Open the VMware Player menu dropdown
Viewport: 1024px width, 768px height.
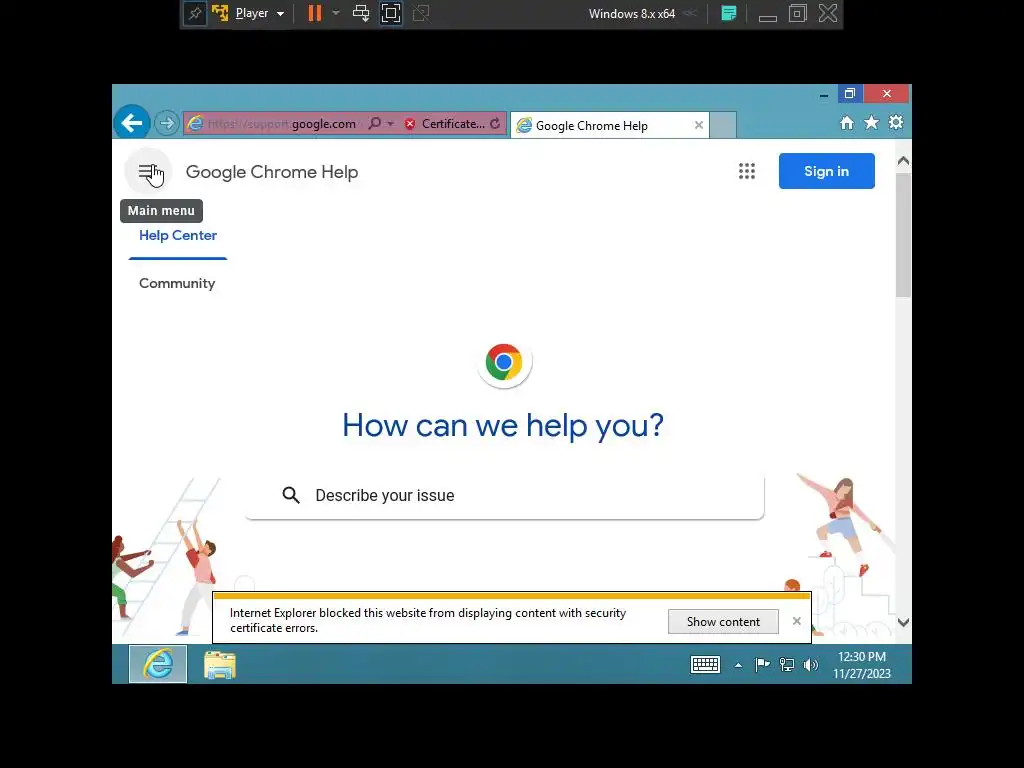pyautogui.click(x=259, y=13)
